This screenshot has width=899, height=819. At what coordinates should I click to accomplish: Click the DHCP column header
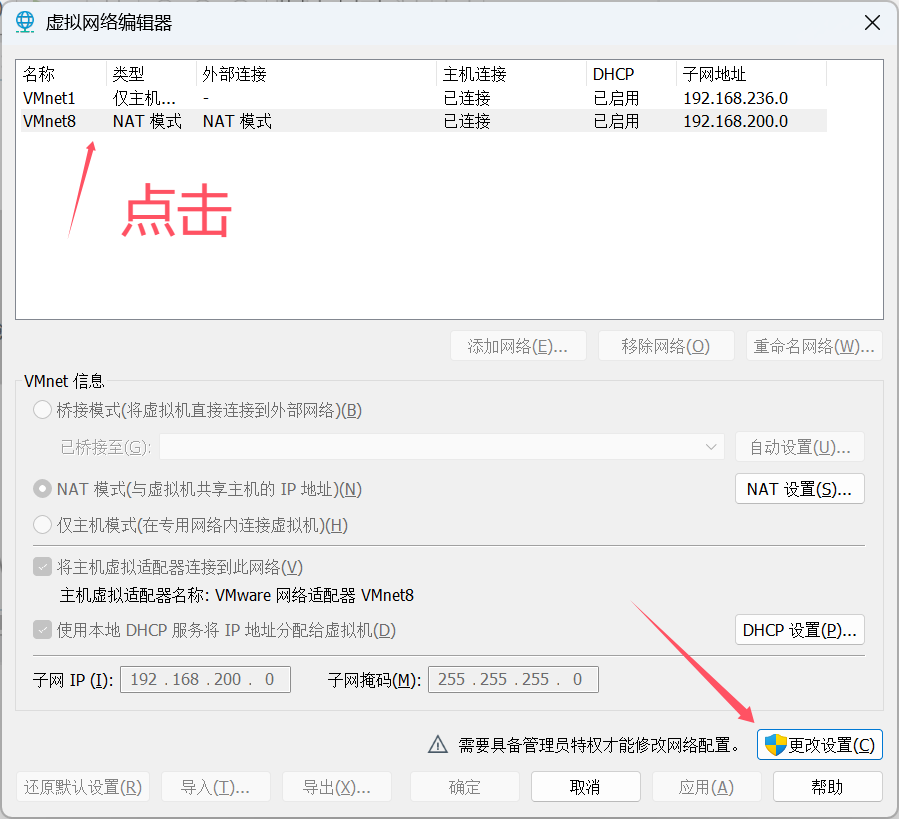(x=632, y=74)
